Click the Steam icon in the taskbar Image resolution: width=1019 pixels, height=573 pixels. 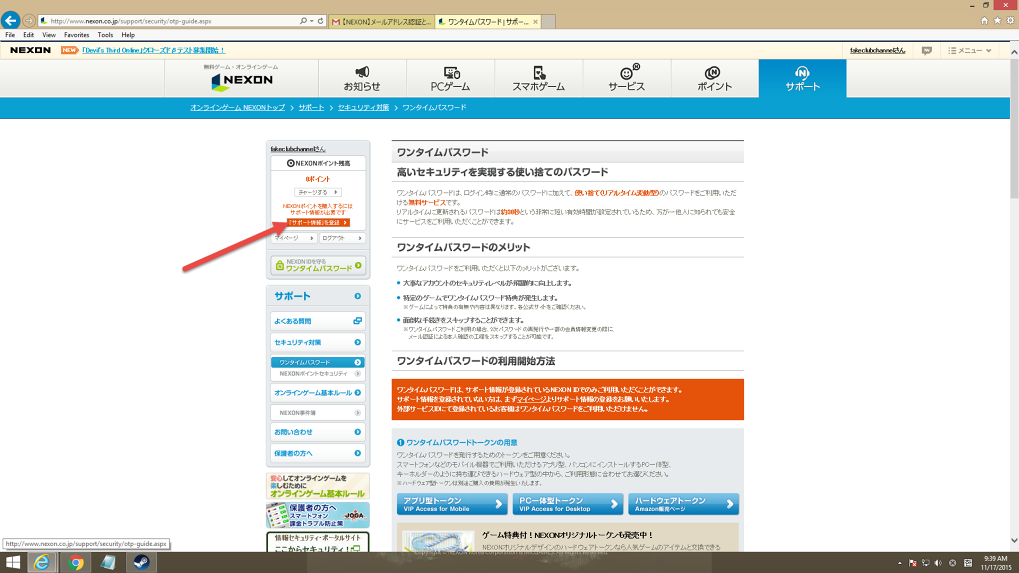pos(137,561)
